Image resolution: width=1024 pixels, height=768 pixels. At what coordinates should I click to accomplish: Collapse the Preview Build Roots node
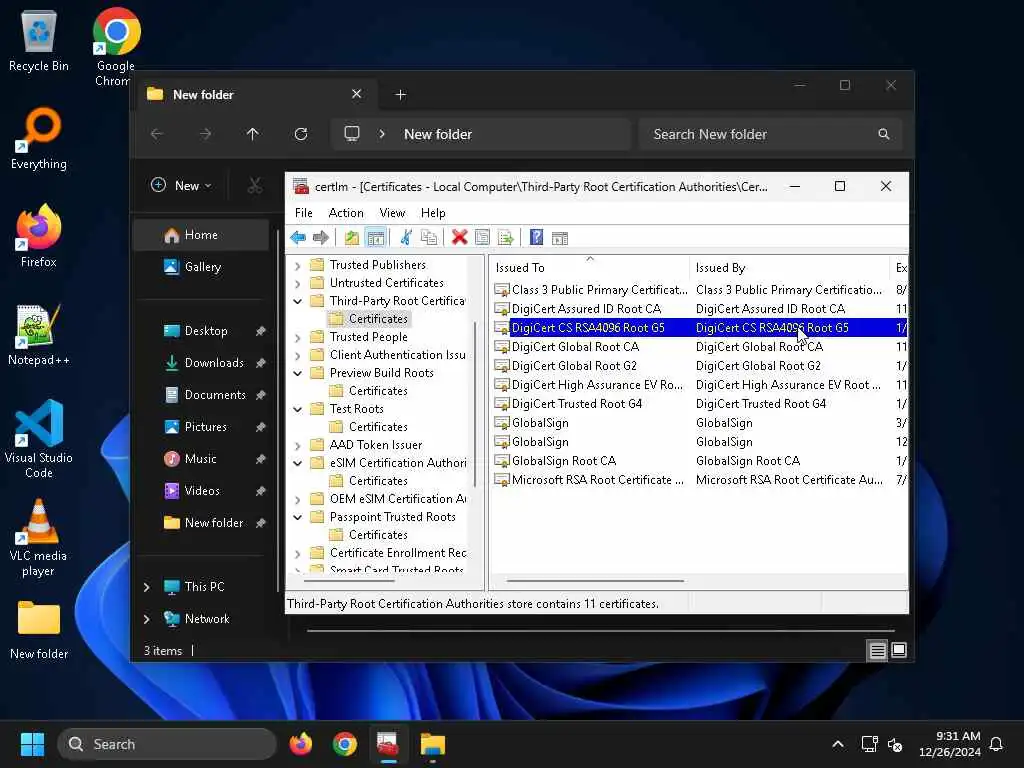point(298,373)
